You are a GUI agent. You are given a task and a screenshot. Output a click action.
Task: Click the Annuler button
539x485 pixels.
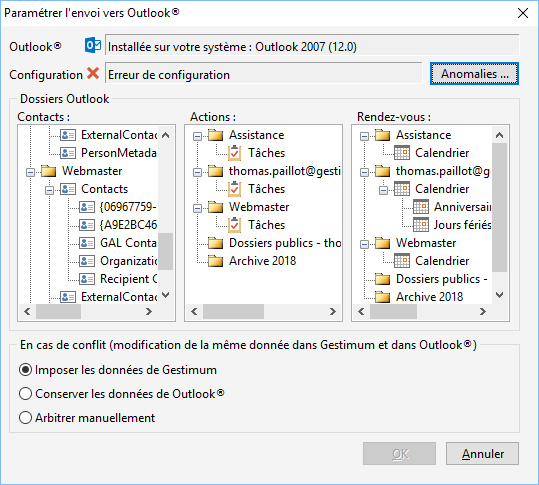[x=482, y=454]
